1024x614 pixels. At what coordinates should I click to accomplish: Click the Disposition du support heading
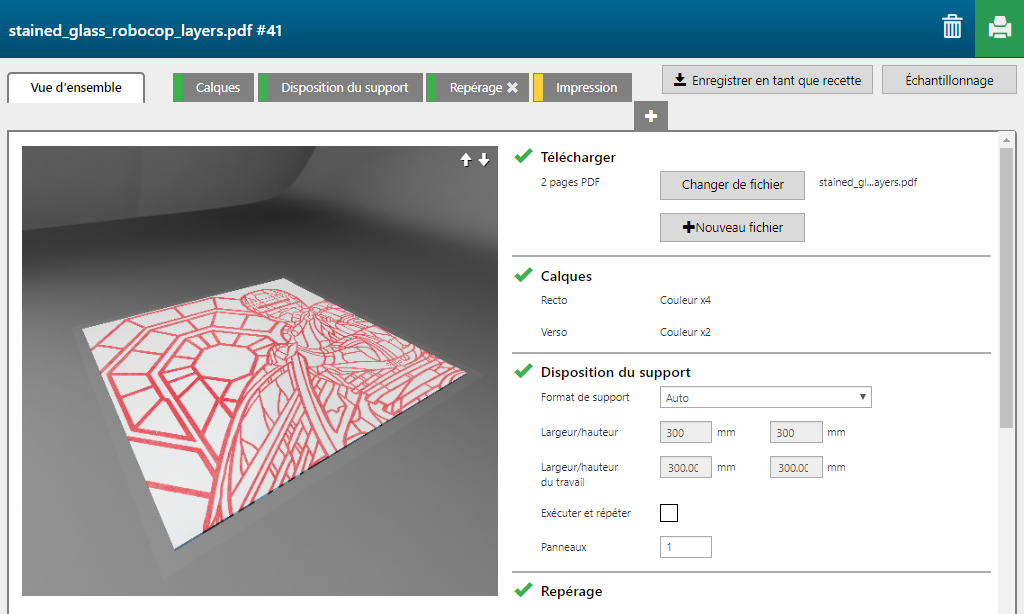[x=616, y=372]
